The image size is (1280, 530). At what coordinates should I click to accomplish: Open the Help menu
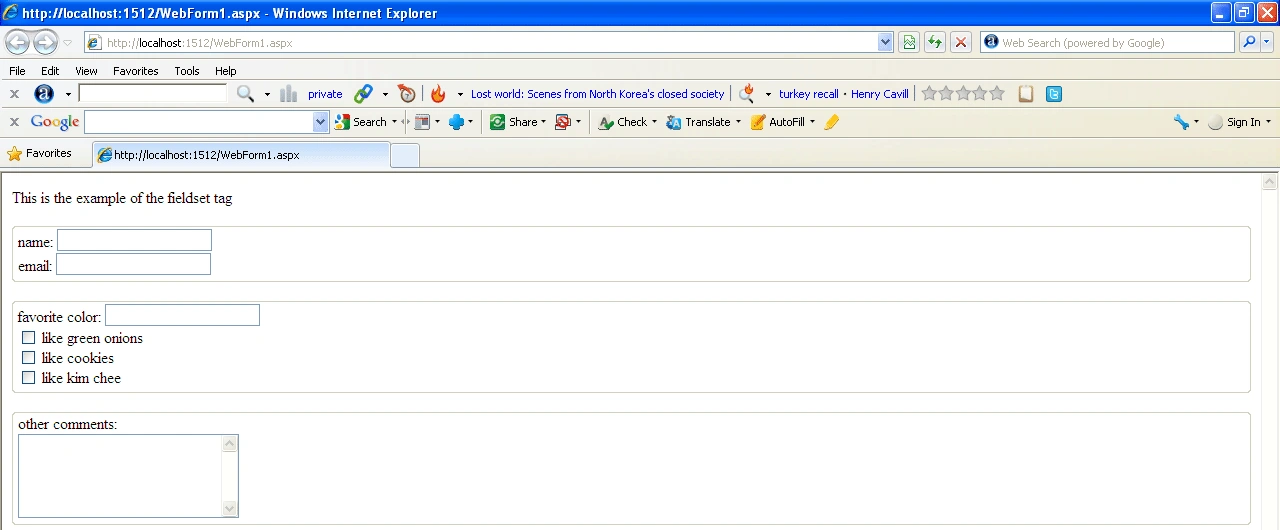pyautogui.click(x=226, y=71)
